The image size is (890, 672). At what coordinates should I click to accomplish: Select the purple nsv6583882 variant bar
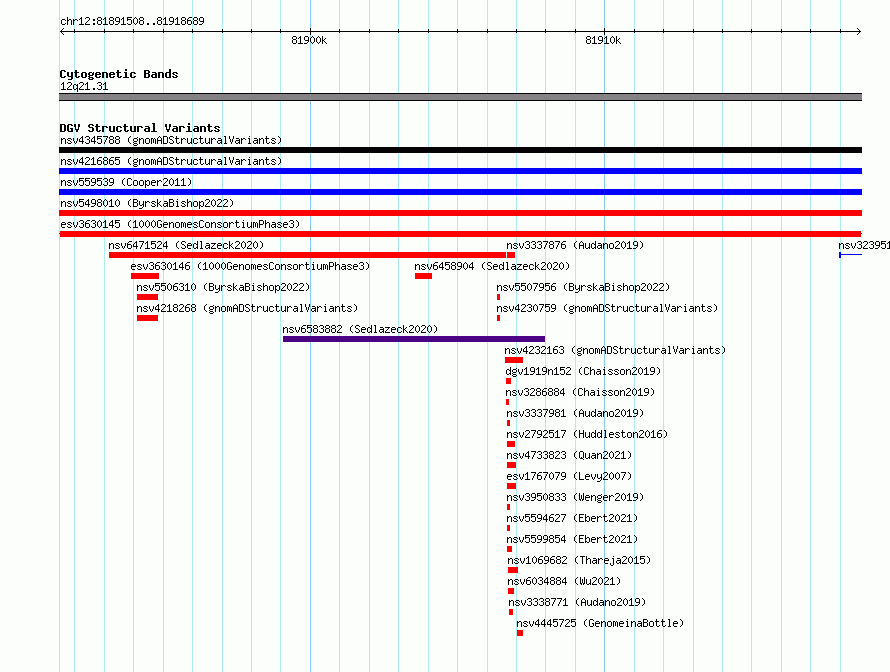tap(414, 339)
